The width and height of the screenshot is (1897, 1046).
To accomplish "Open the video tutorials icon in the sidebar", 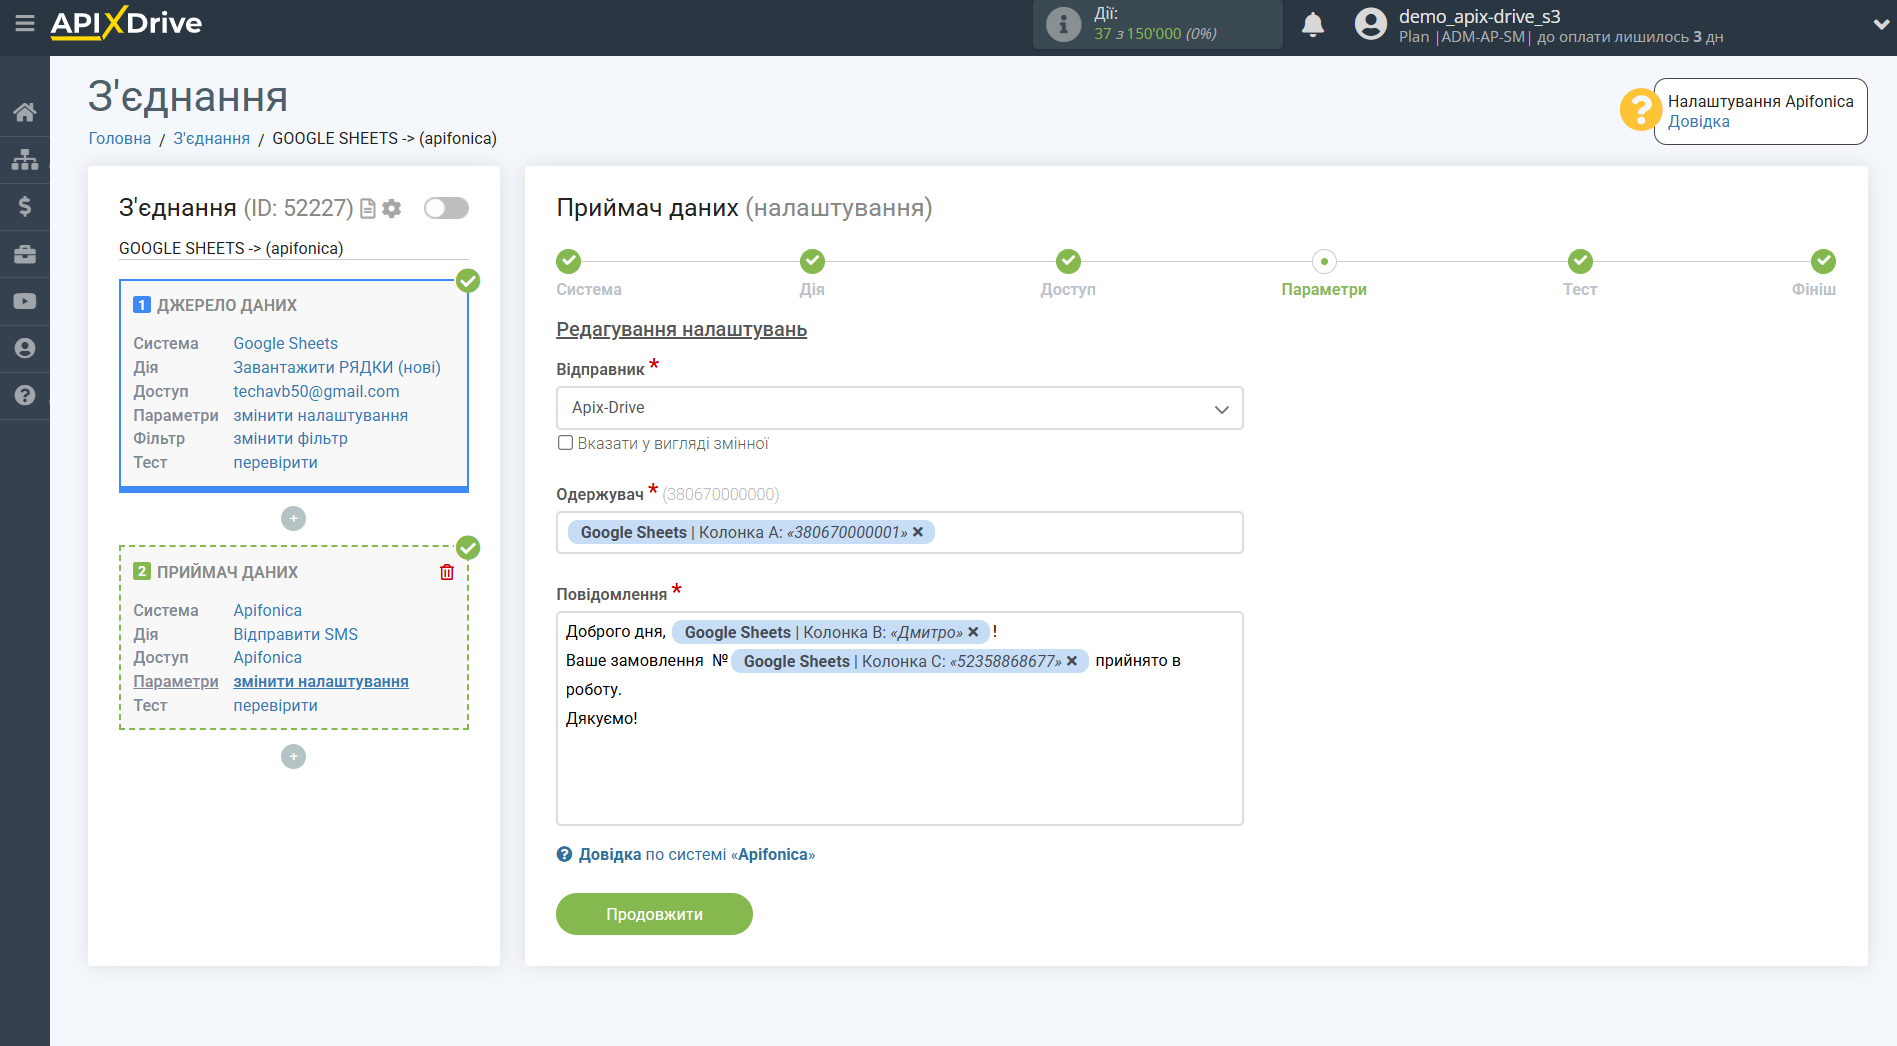I will pos(25,301).
